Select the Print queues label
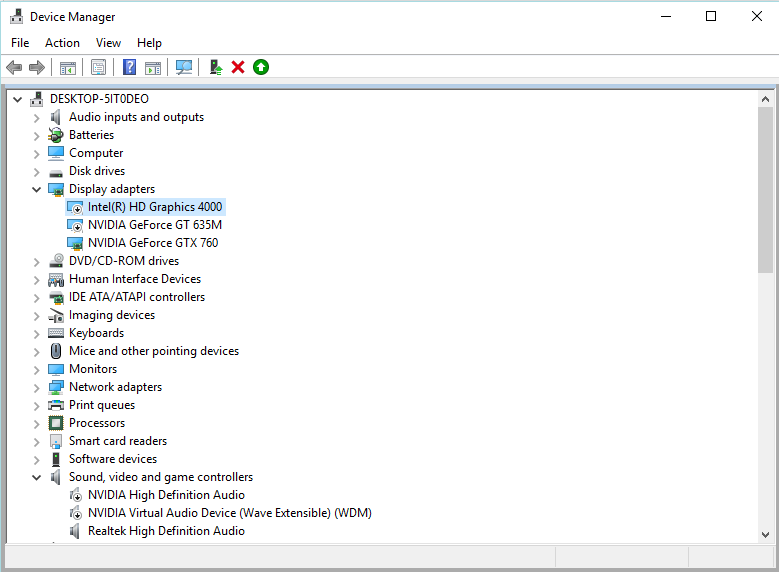 (x=102, y=405)
